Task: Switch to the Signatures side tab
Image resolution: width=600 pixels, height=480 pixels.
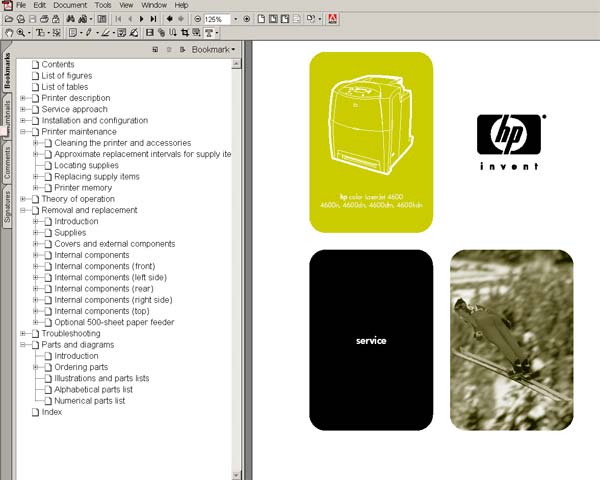Action: pos(7,207)
